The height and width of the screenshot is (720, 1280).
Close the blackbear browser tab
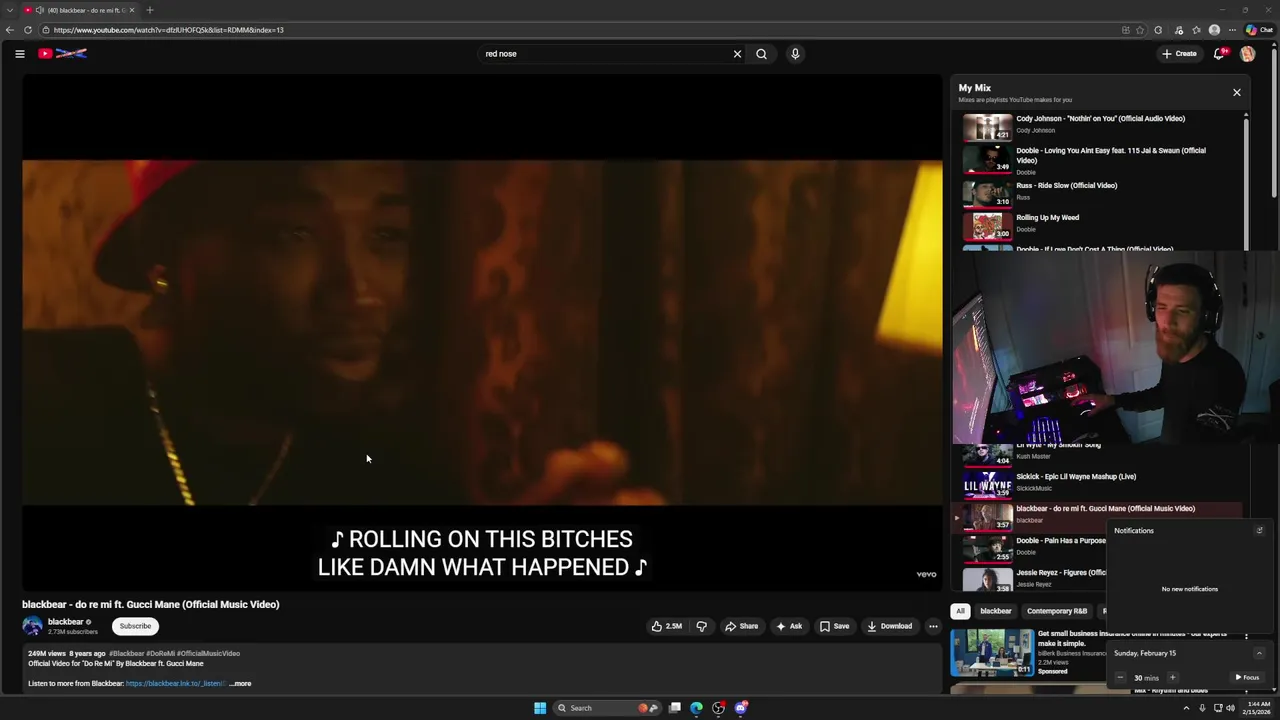tap(131, 10)
